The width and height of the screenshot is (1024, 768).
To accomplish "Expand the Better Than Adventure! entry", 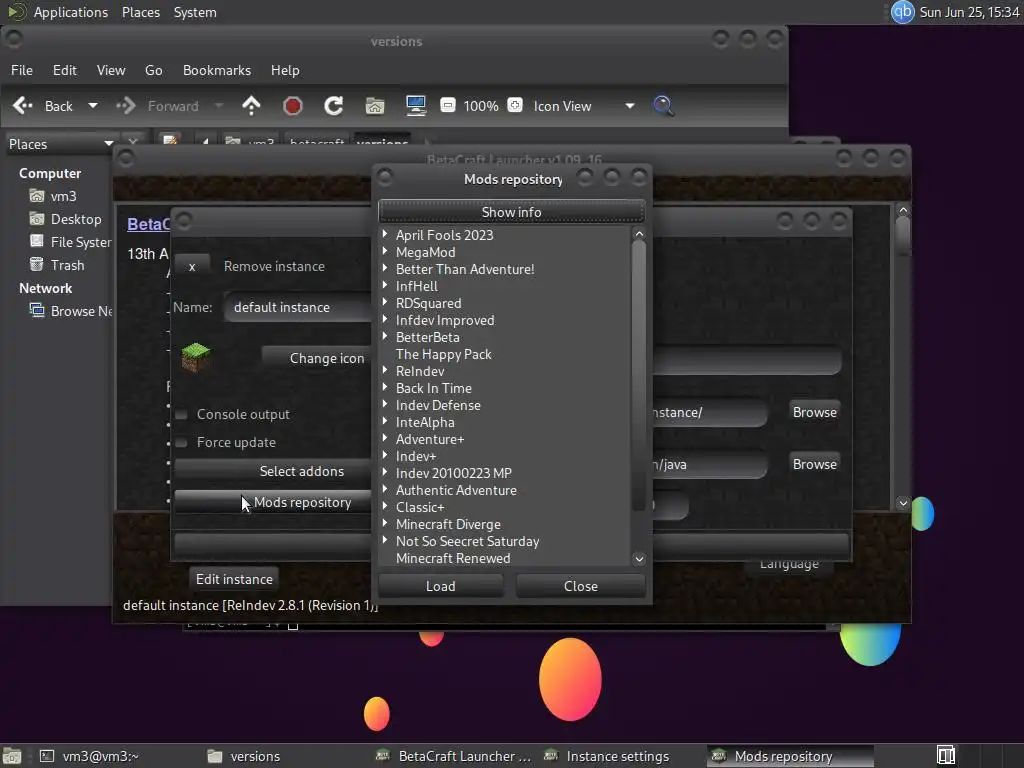I will click(385, 268).
